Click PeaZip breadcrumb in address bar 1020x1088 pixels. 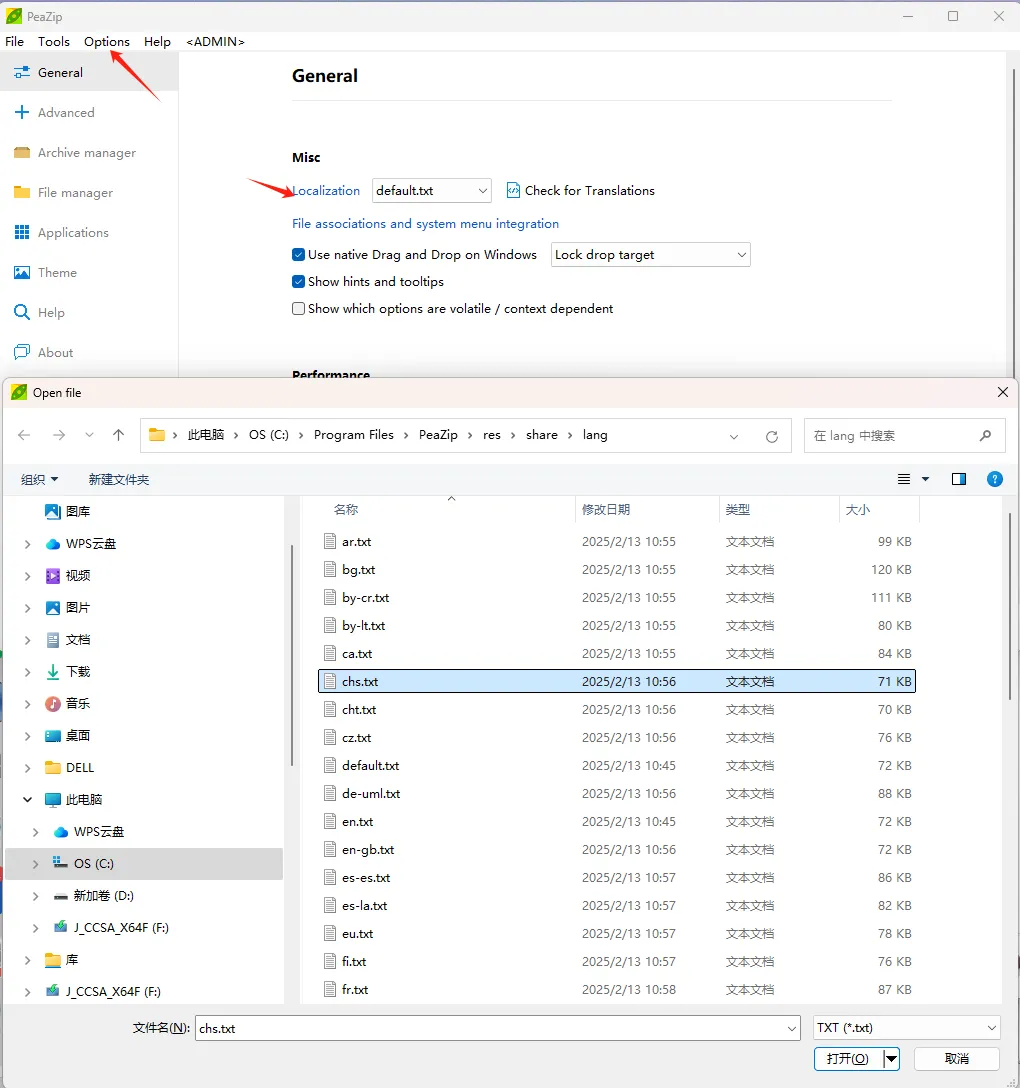439,435
